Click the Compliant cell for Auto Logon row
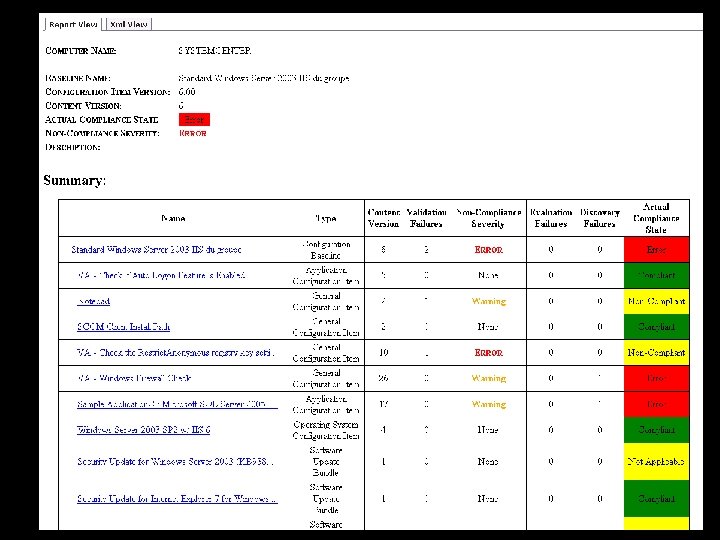720x540 pixels. pos(657,275)
